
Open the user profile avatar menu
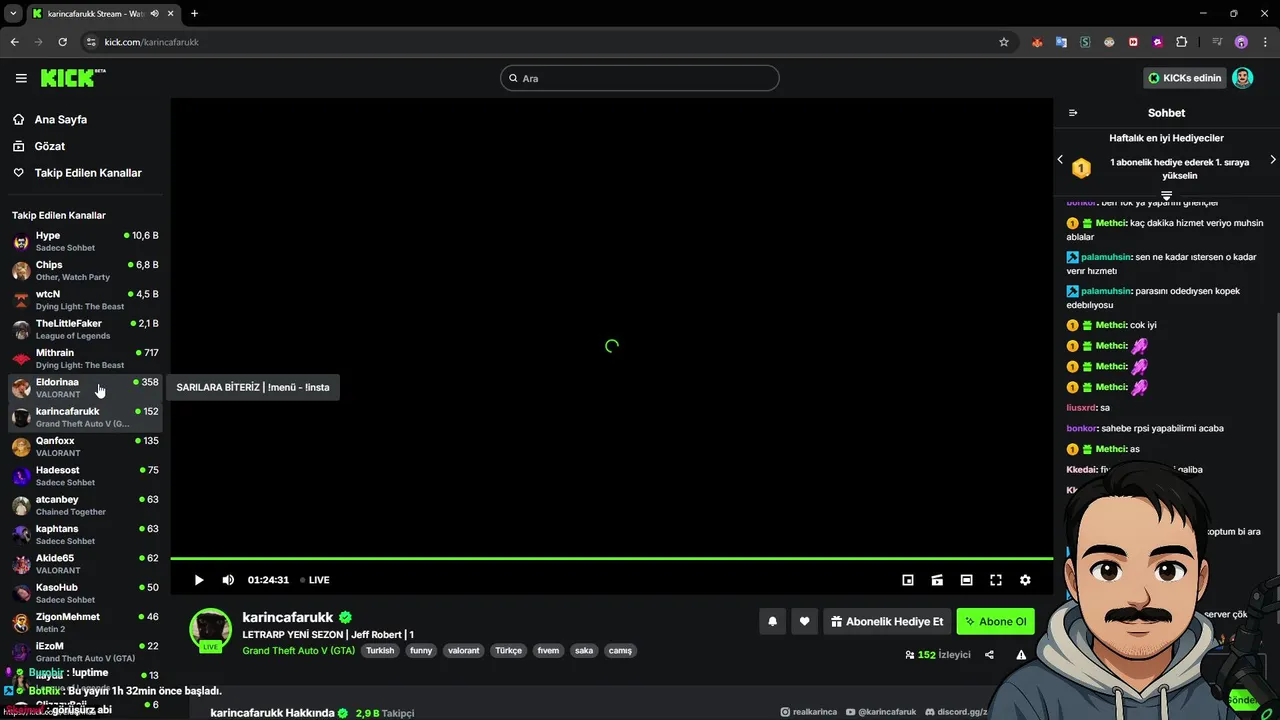coord(1243,78)
